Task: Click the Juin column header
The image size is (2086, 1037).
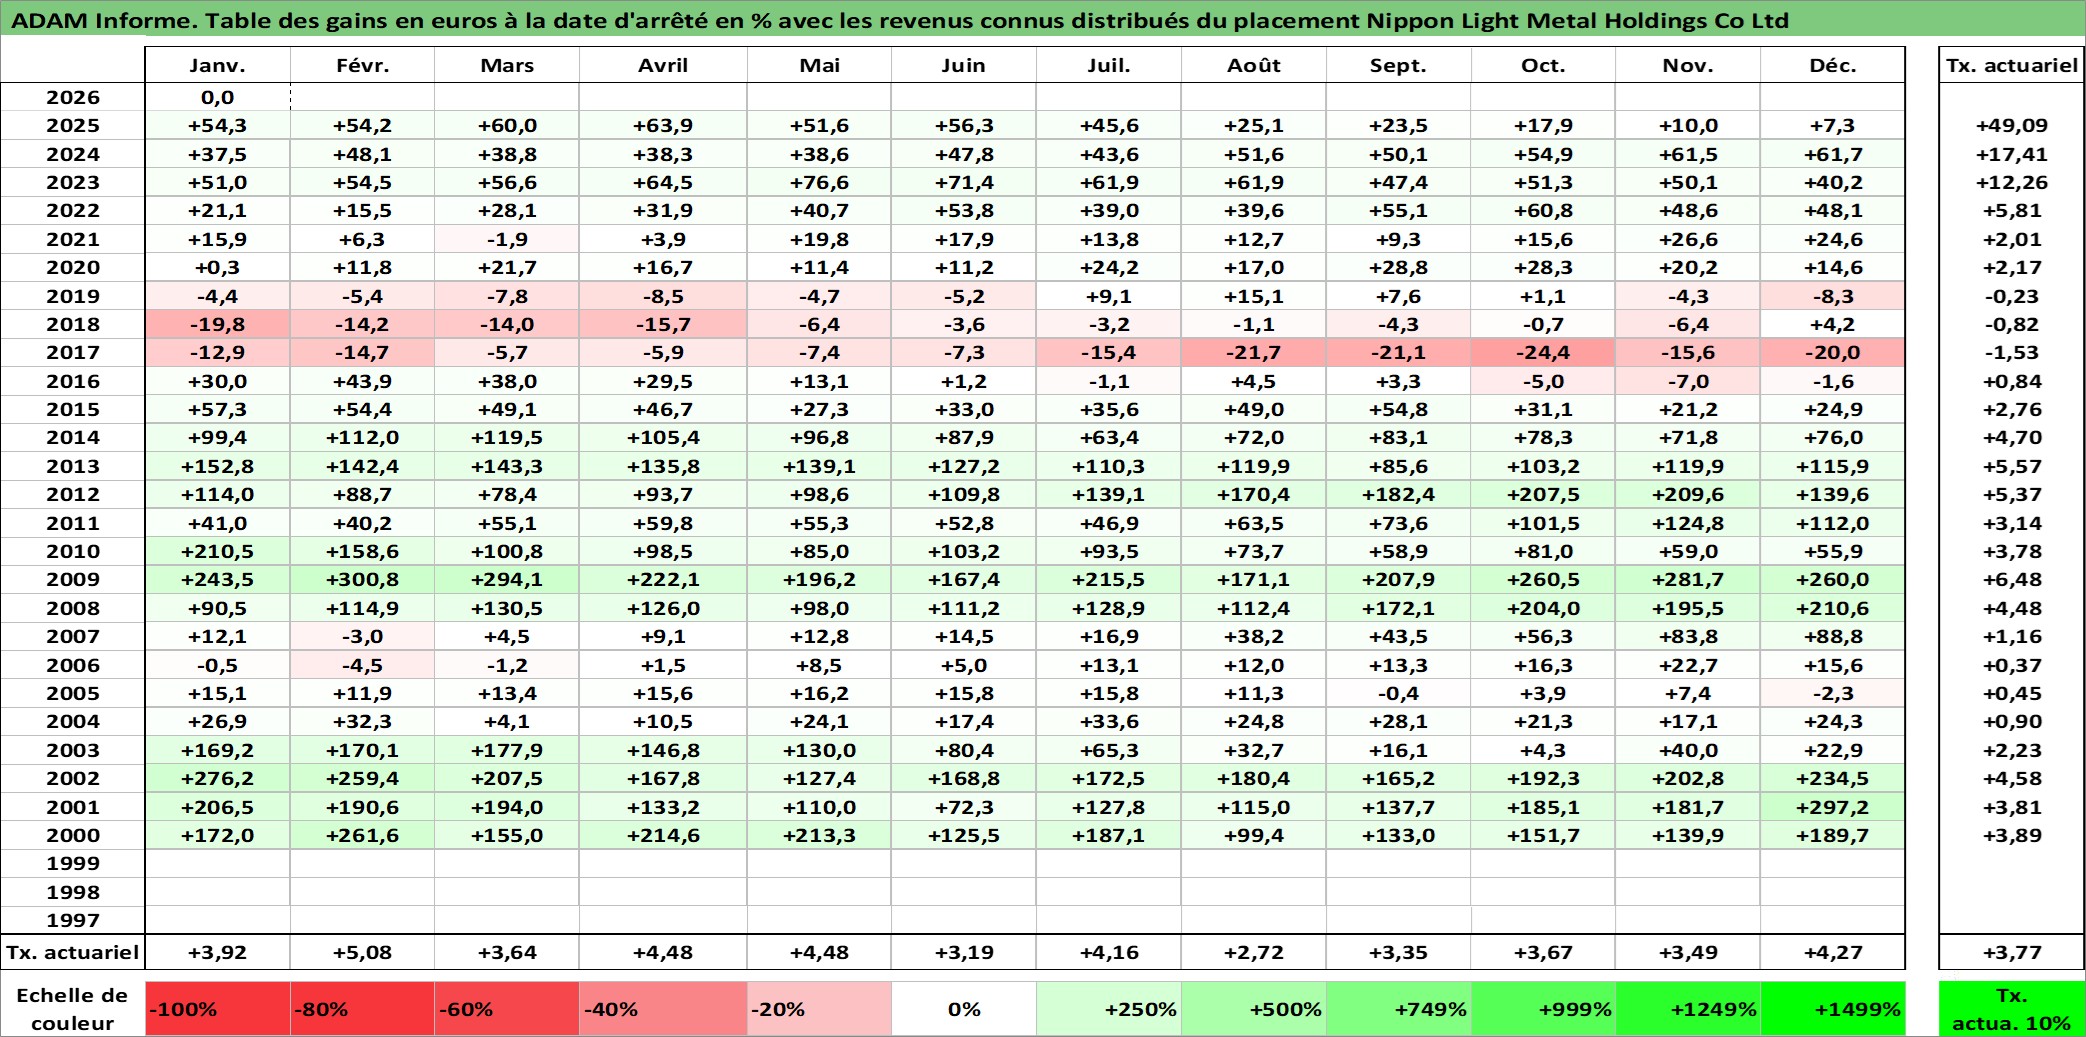Action: tap(964, 65)
